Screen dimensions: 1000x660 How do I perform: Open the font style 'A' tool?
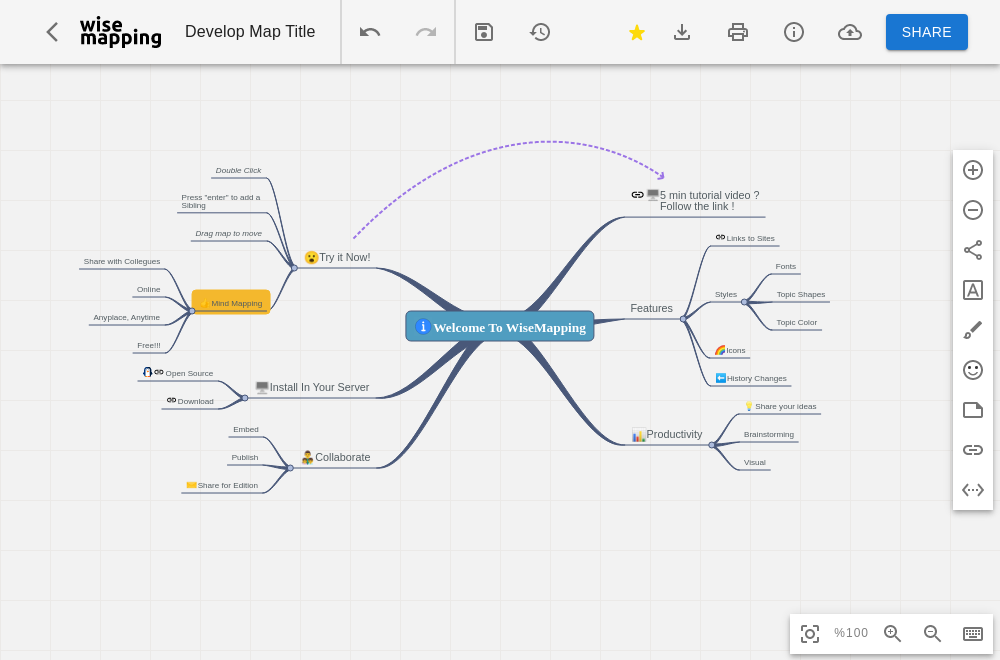pos(973,290)
